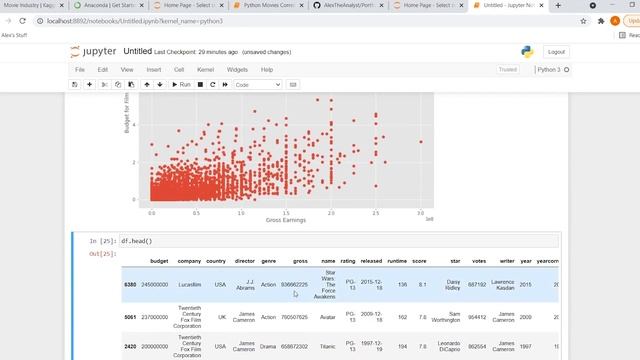
Task: Open the browser profile avatar
Action: 615,21
